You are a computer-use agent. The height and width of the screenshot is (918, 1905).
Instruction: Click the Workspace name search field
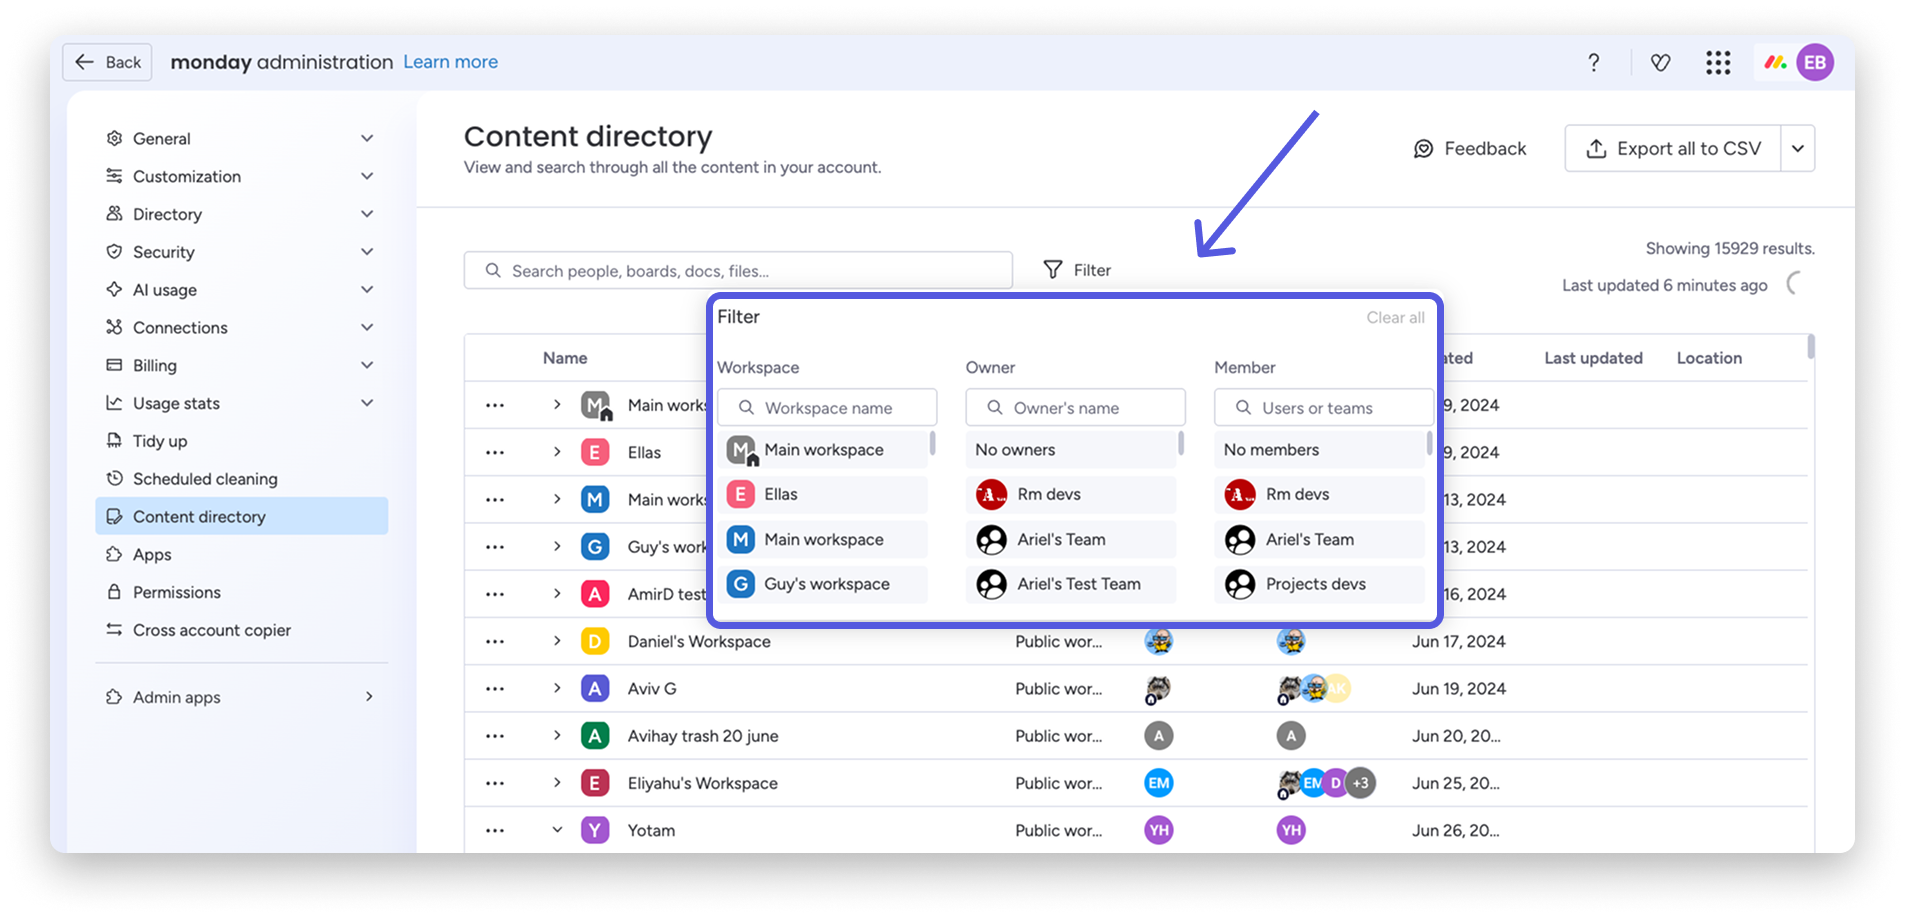[x=827, y=408]
